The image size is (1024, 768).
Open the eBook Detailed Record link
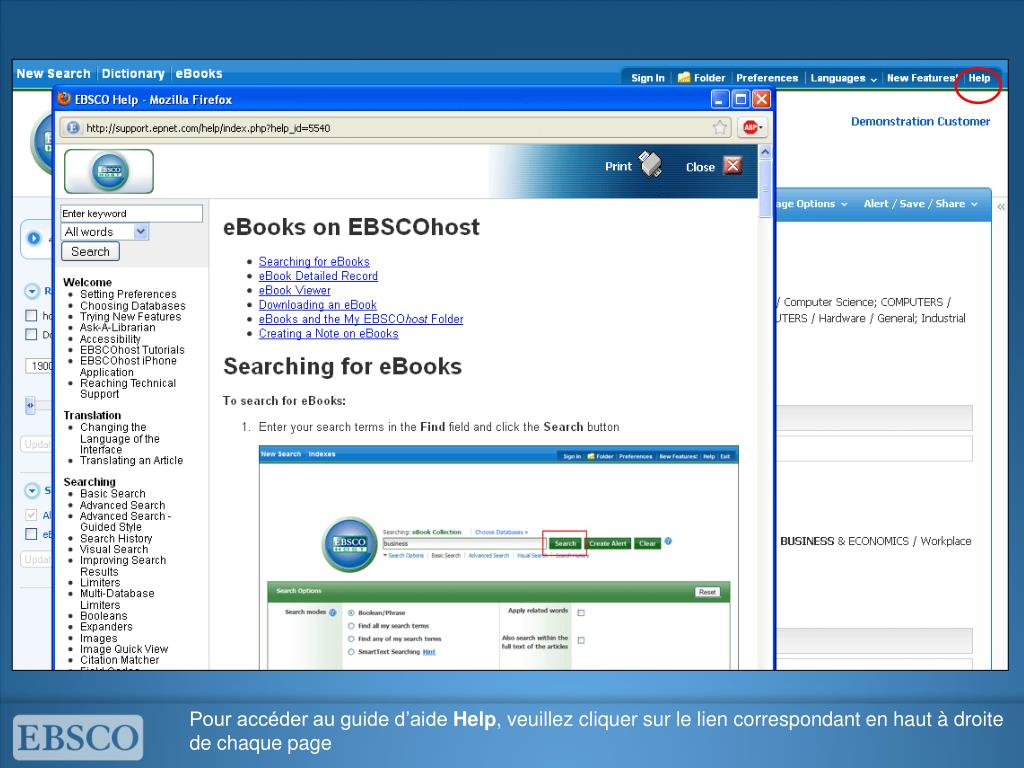pos(318,276)
